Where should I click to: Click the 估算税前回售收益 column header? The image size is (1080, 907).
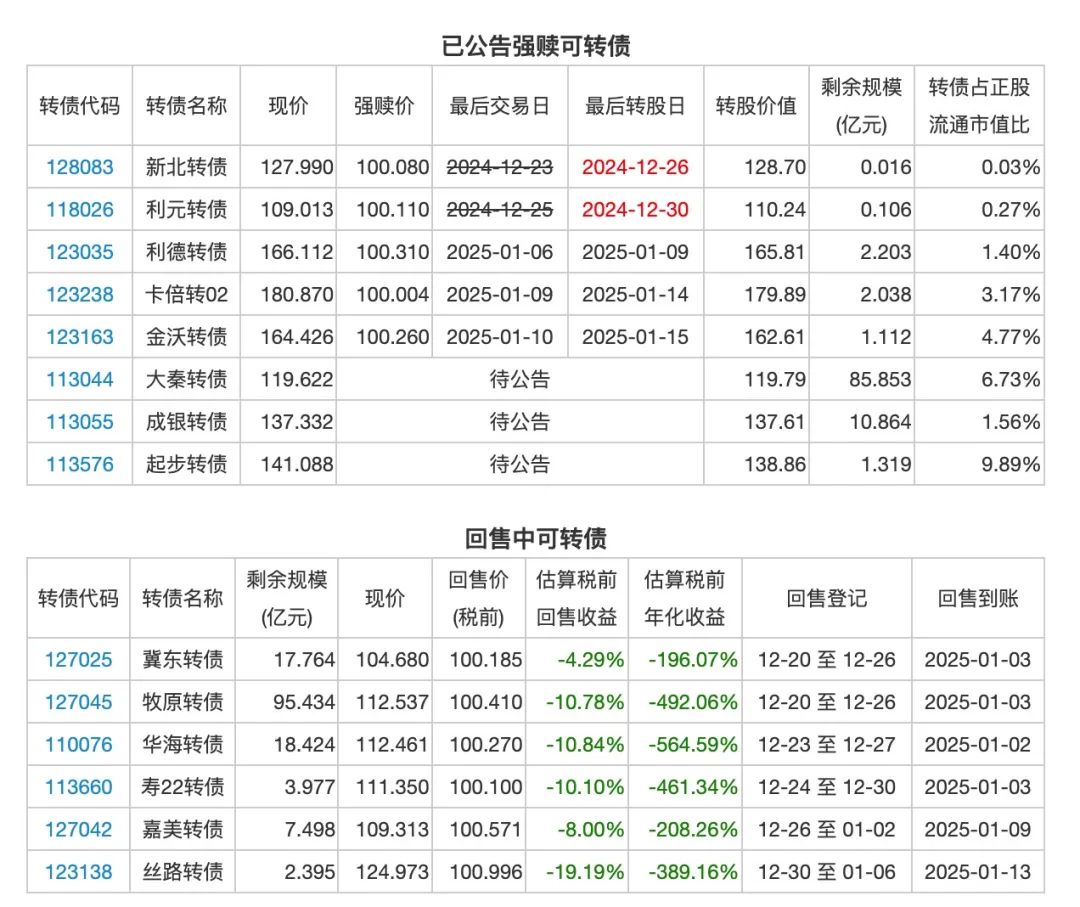tap(577, 598)
